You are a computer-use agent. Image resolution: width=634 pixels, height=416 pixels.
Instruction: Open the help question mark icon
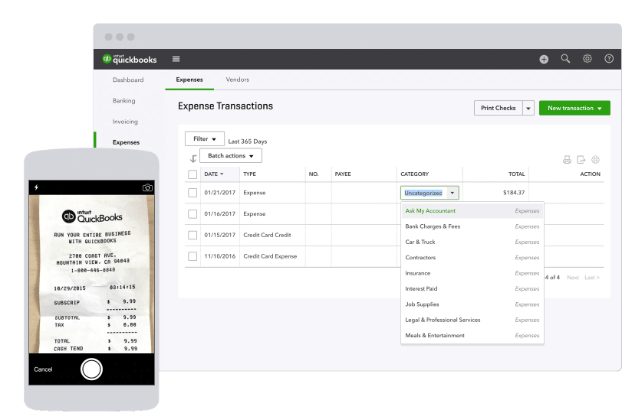tap(609, 59)
